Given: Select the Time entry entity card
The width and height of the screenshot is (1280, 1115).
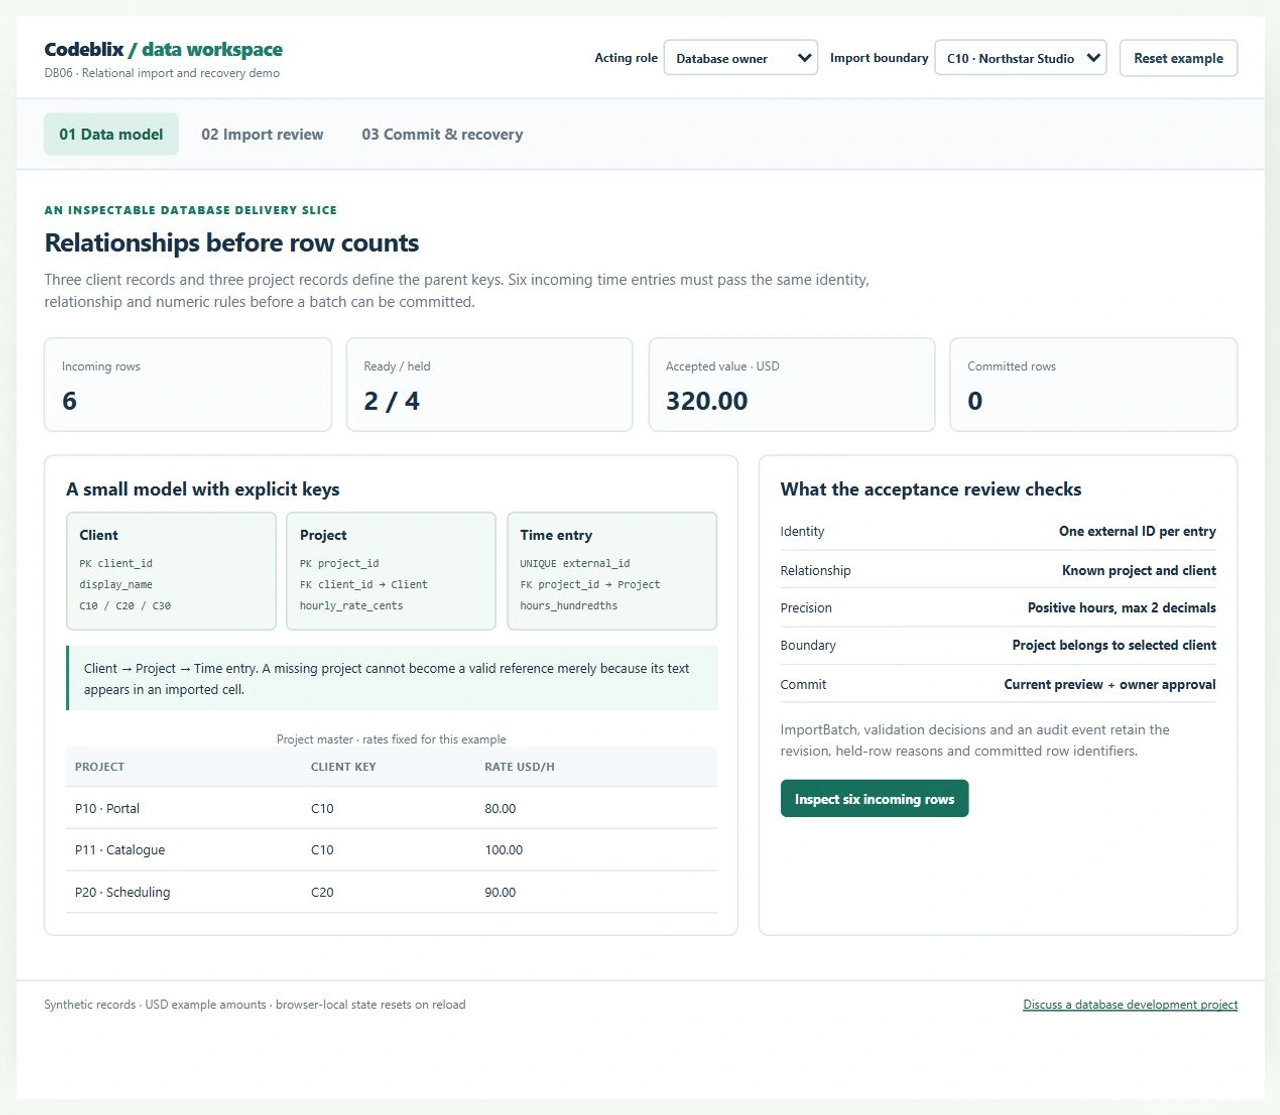Looking at the screenshot, I should point(612,571).
